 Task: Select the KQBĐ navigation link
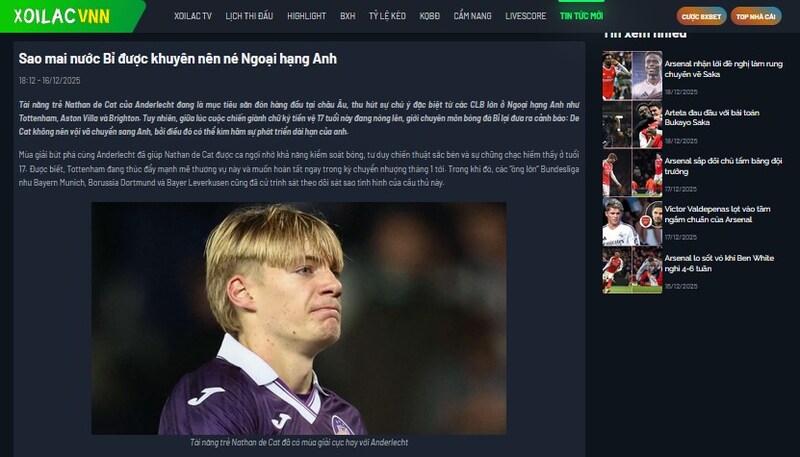pyautogui.click(x=430, y=16)
